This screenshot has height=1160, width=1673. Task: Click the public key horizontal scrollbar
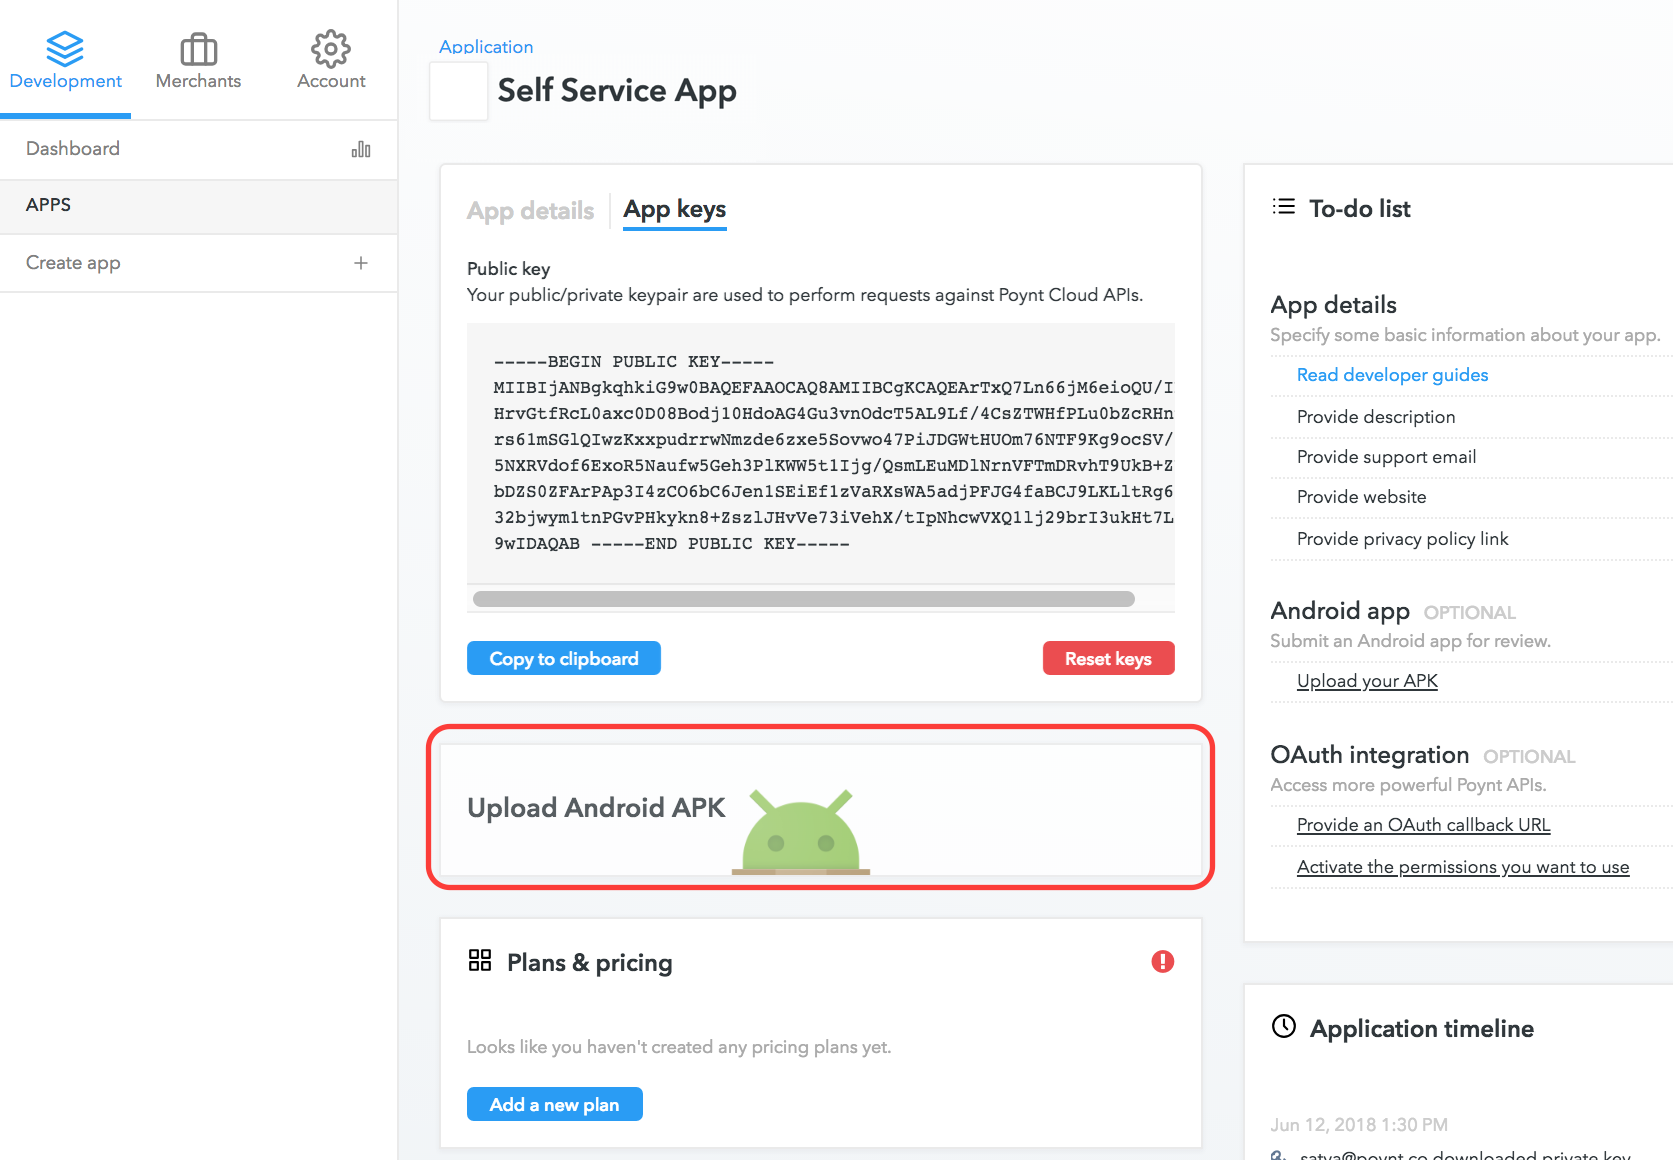pos(804,599)
